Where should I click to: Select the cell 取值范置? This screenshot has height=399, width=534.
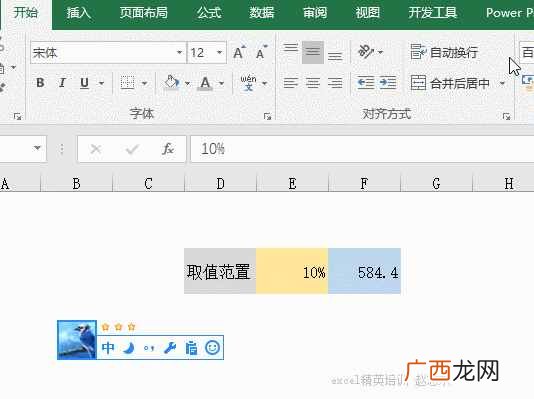coord(220,271)
